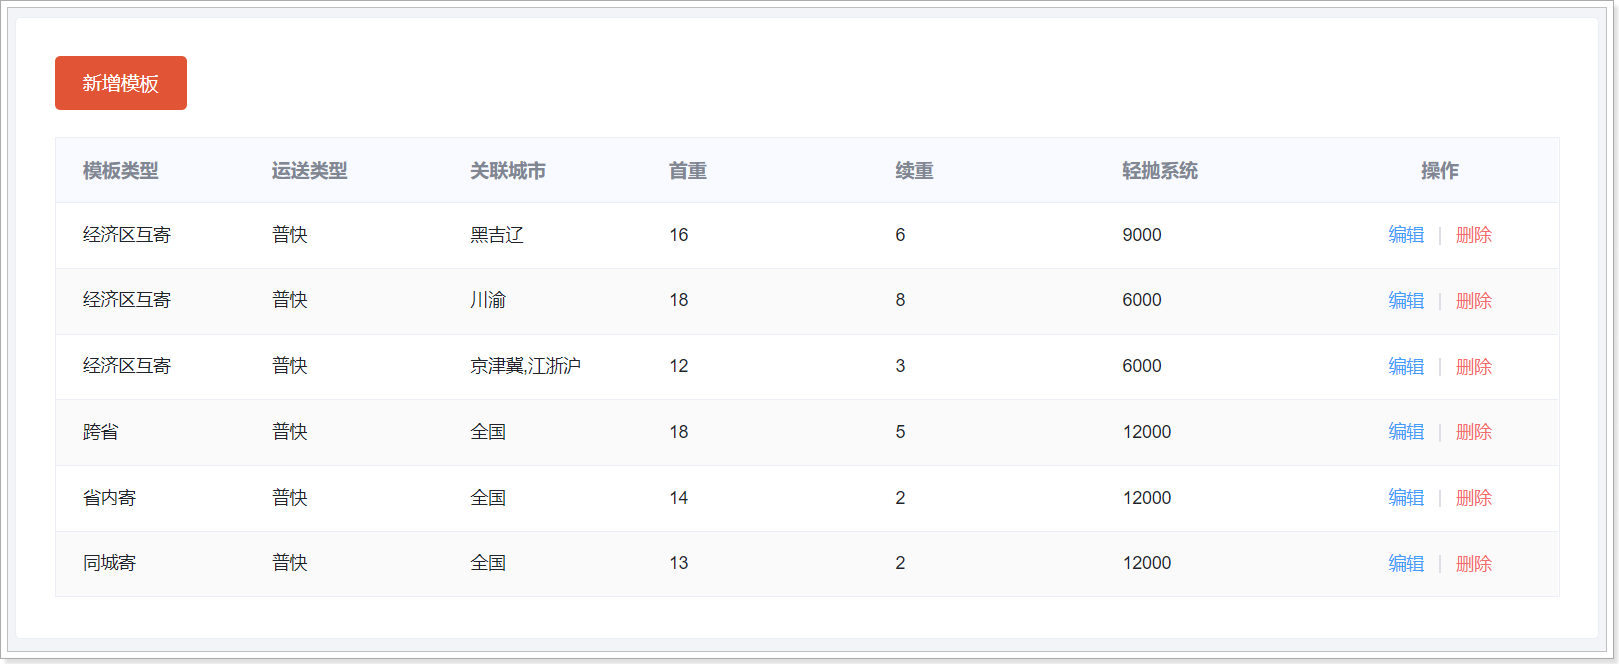Select the 京津冀,江浙沪 city cell
The width and height of the screenshot is (1619, 664).
[x=526, y=366]
